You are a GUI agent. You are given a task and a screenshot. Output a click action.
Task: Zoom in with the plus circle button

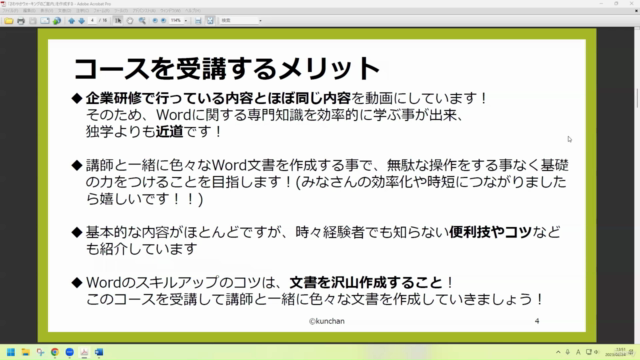tap(163, 20)
